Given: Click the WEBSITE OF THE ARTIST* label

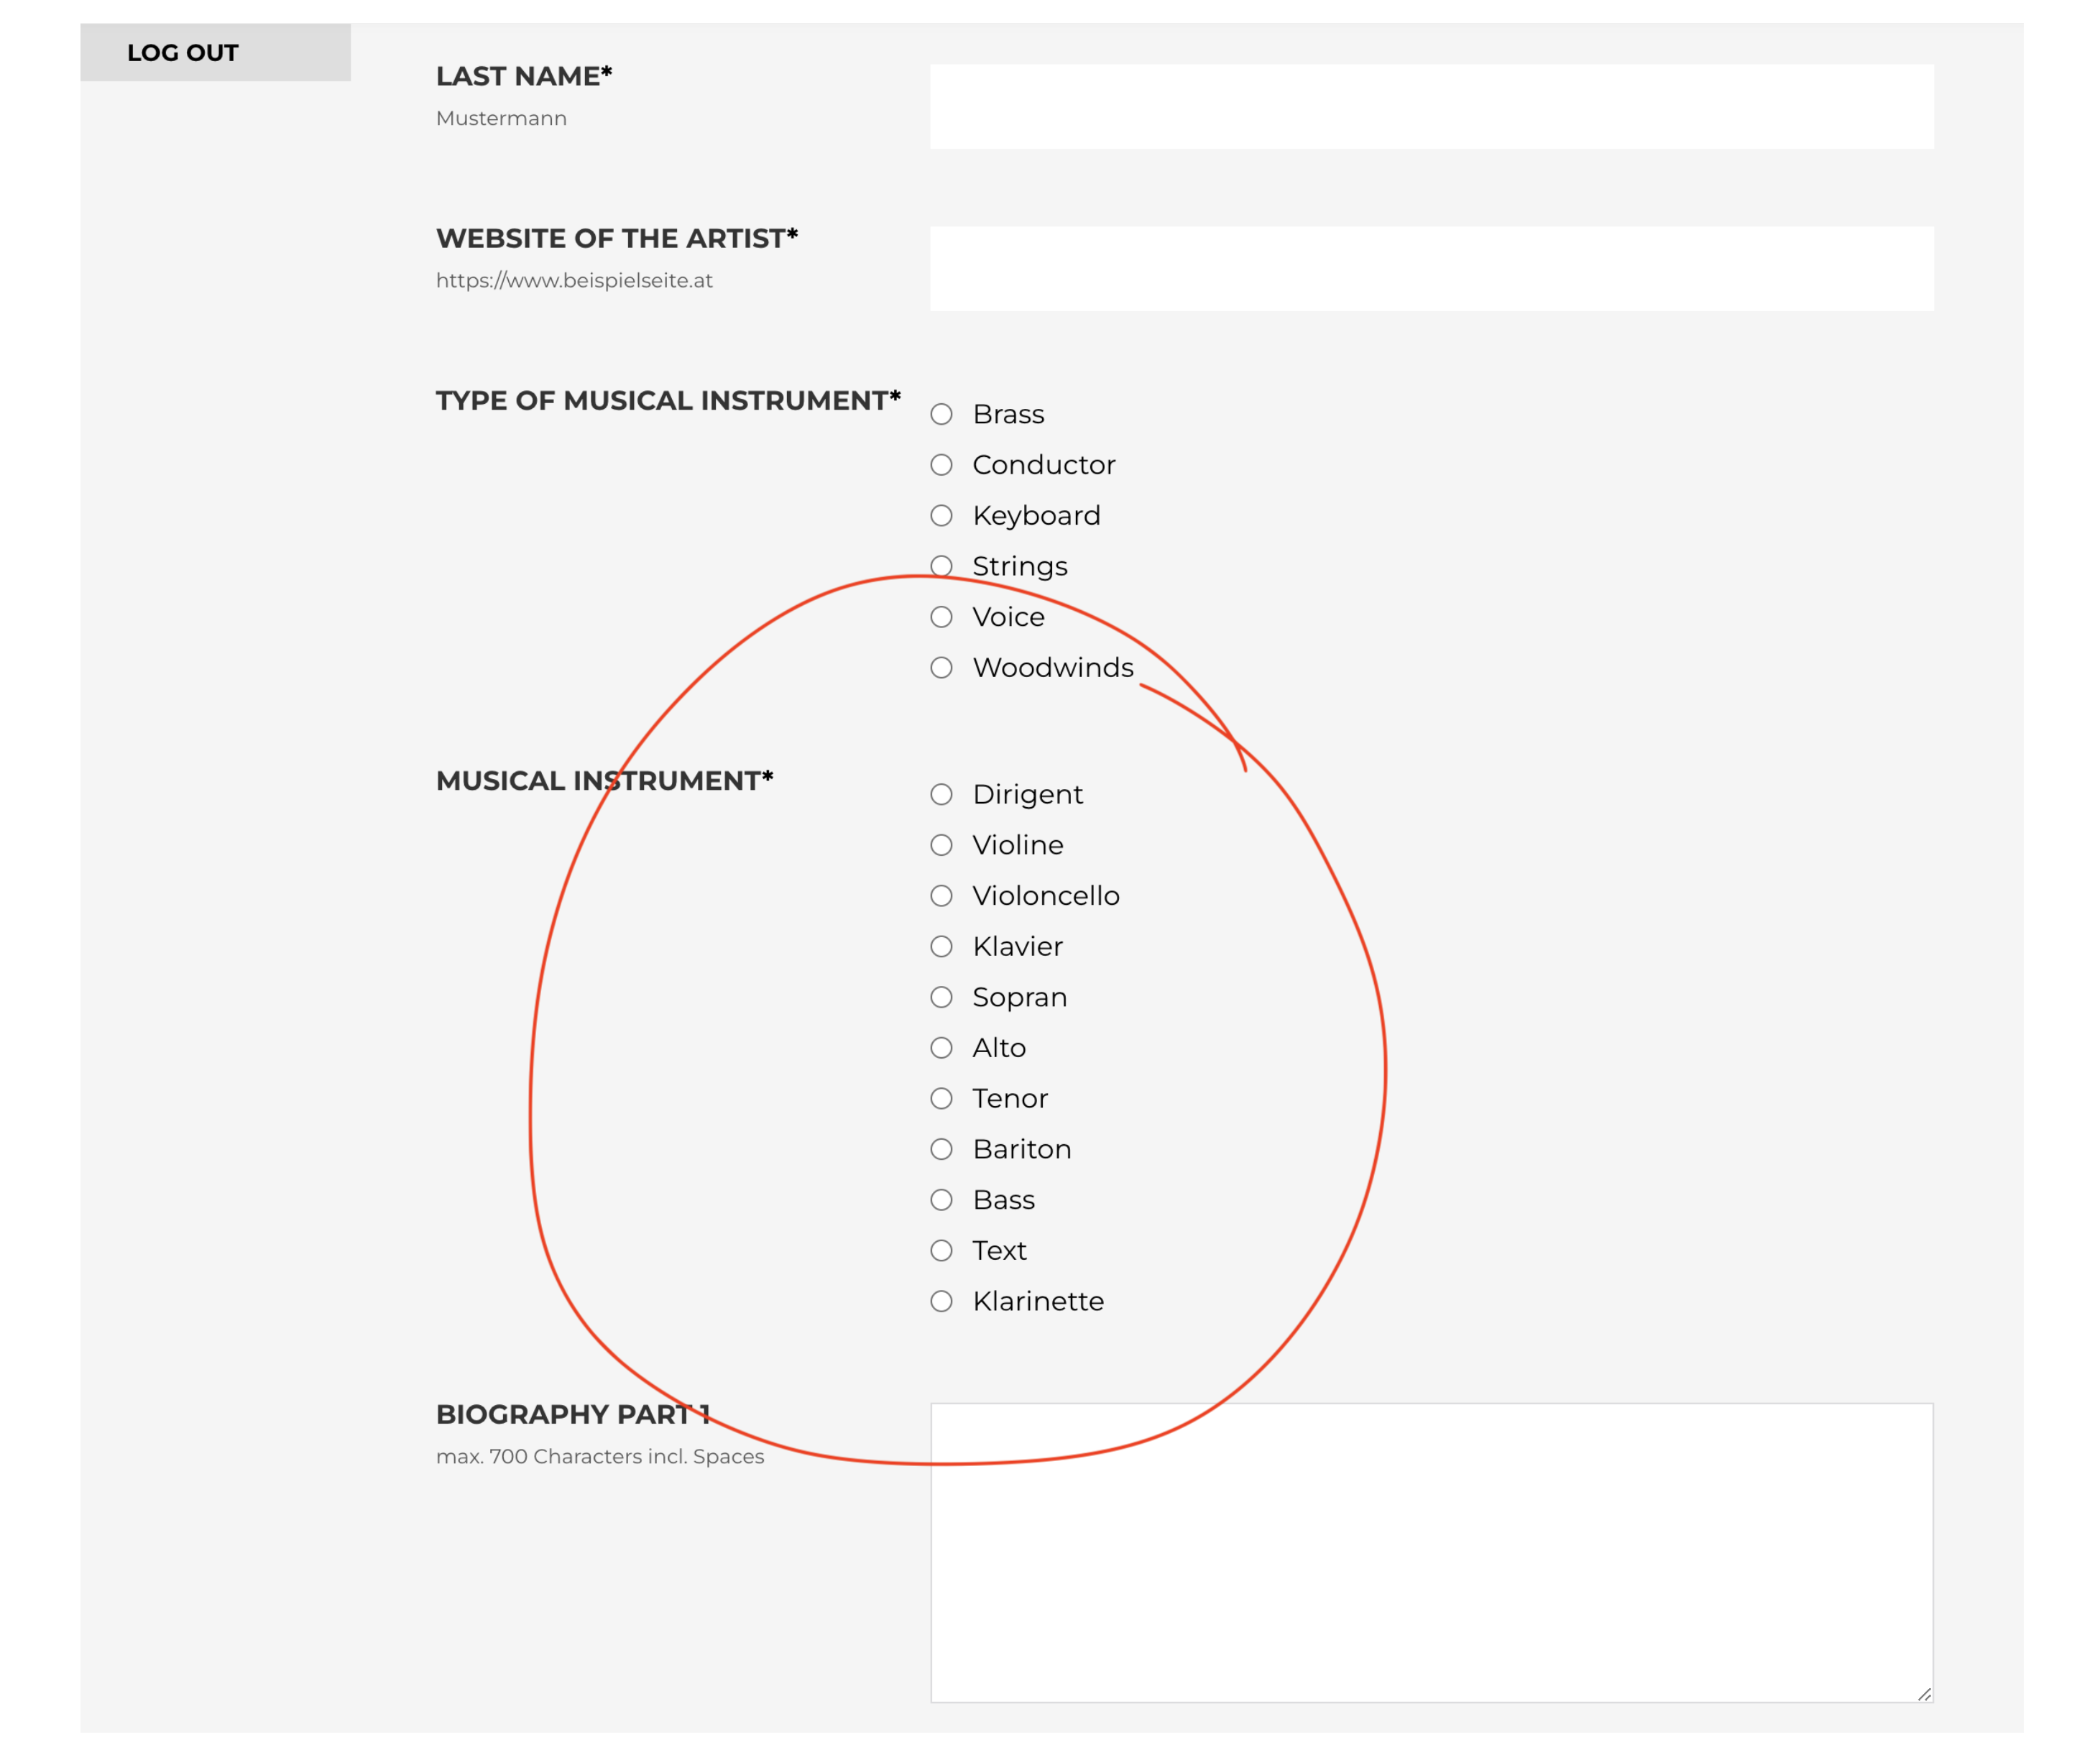Looking at the screenshot, I should pos(617,238).
